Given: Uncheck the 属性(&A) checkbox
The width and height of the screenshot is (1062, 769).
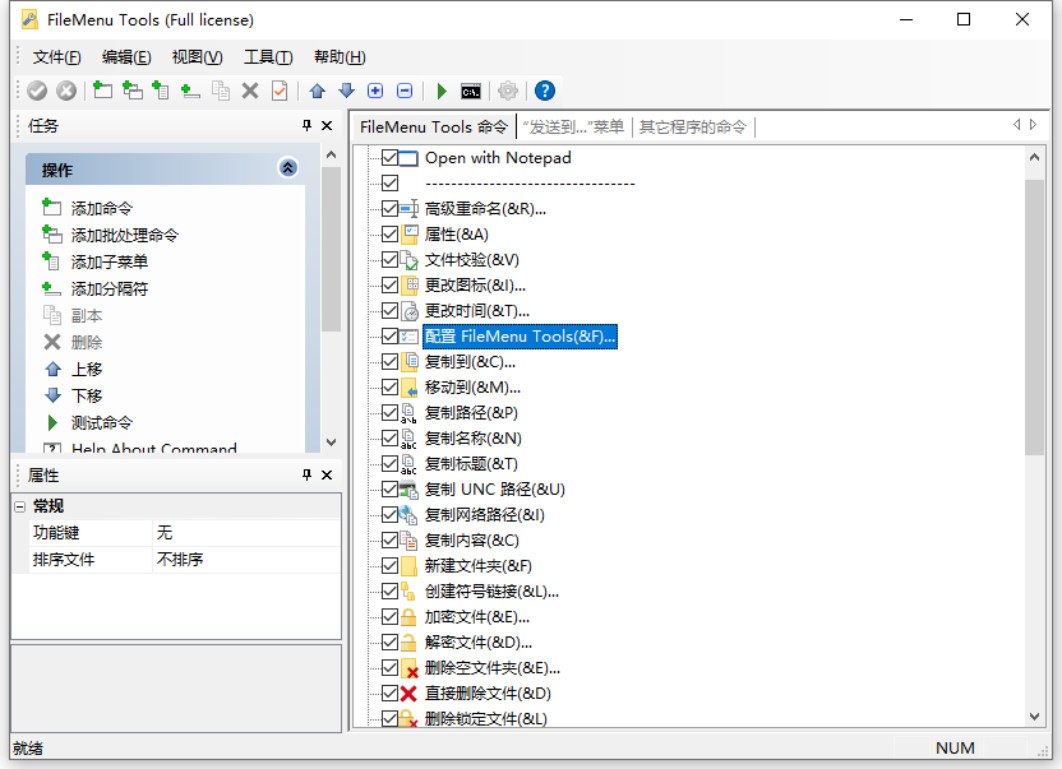Looking at the screenshot, I should [389, 234].
